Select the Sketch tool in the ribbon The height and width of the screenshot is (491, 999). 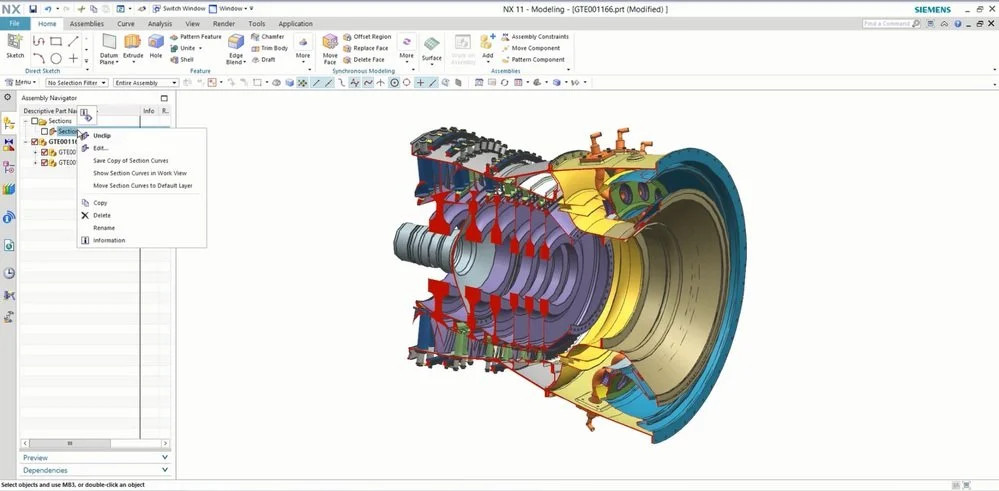click(x=15, y=45)
